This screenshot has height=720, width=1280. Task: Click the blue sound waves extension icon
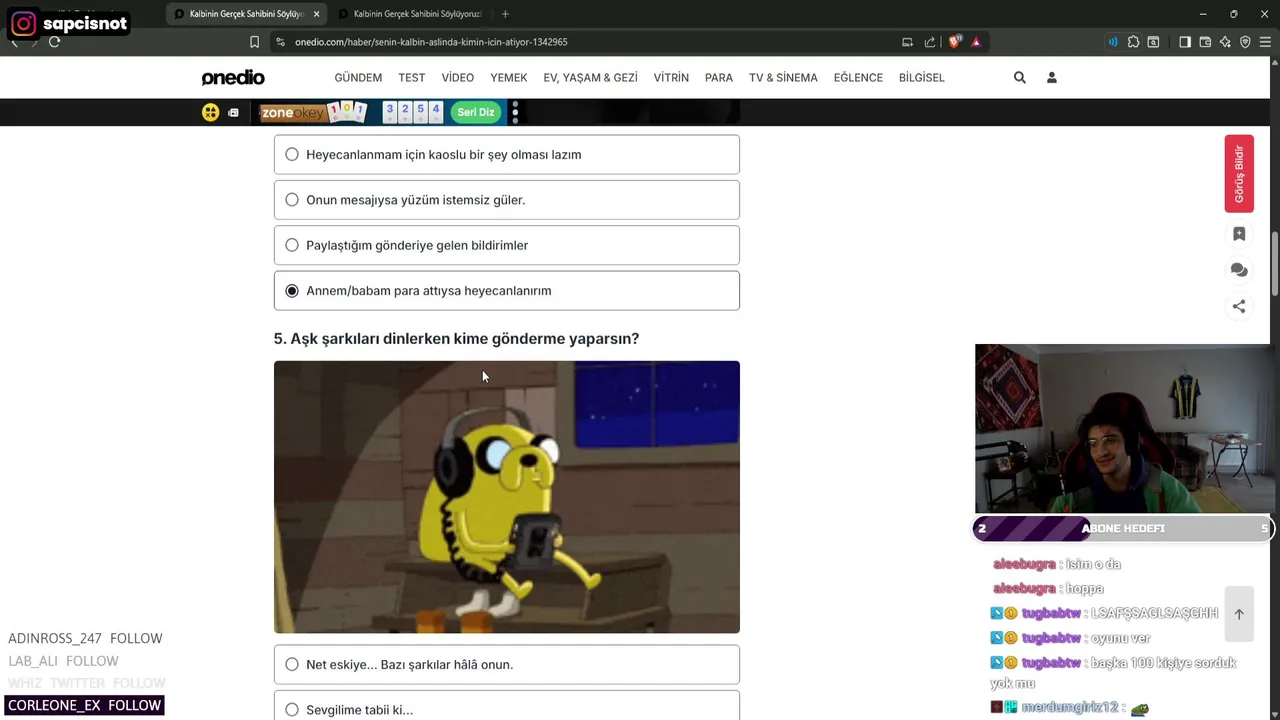[x=1112, y=42]
